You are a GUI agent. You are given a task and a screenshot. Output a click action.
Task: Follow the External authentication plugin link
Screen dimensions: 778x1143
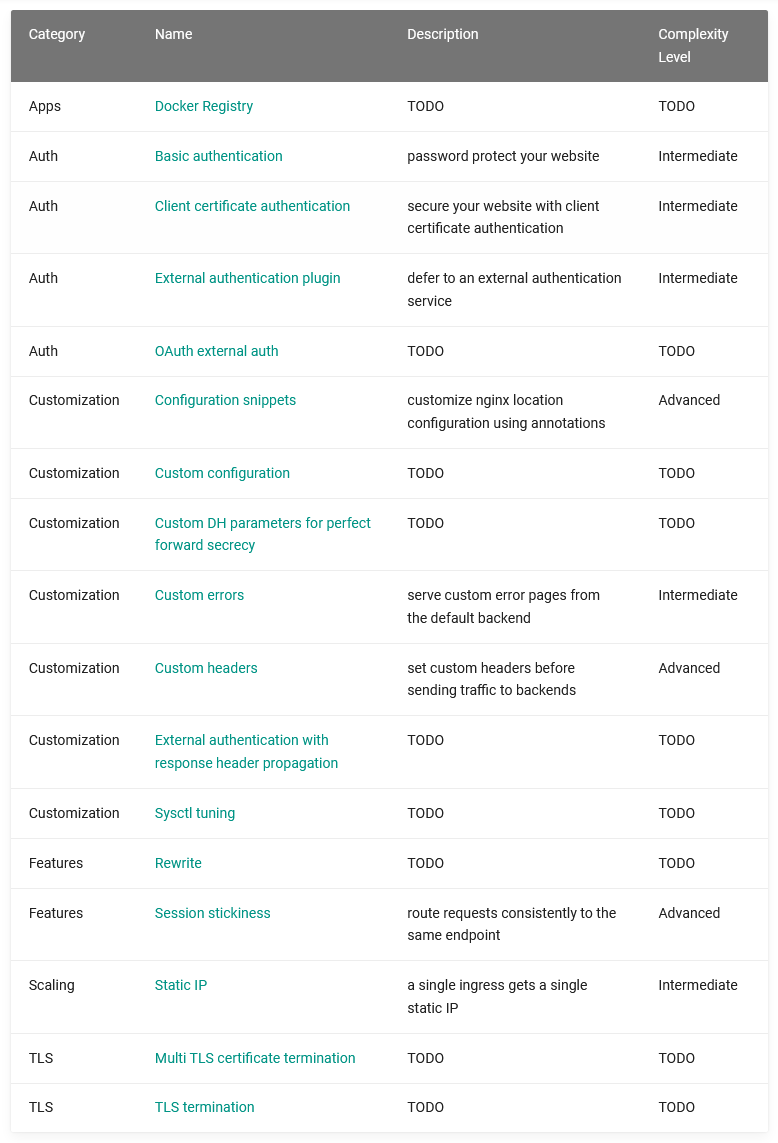(x=247, y=278)
